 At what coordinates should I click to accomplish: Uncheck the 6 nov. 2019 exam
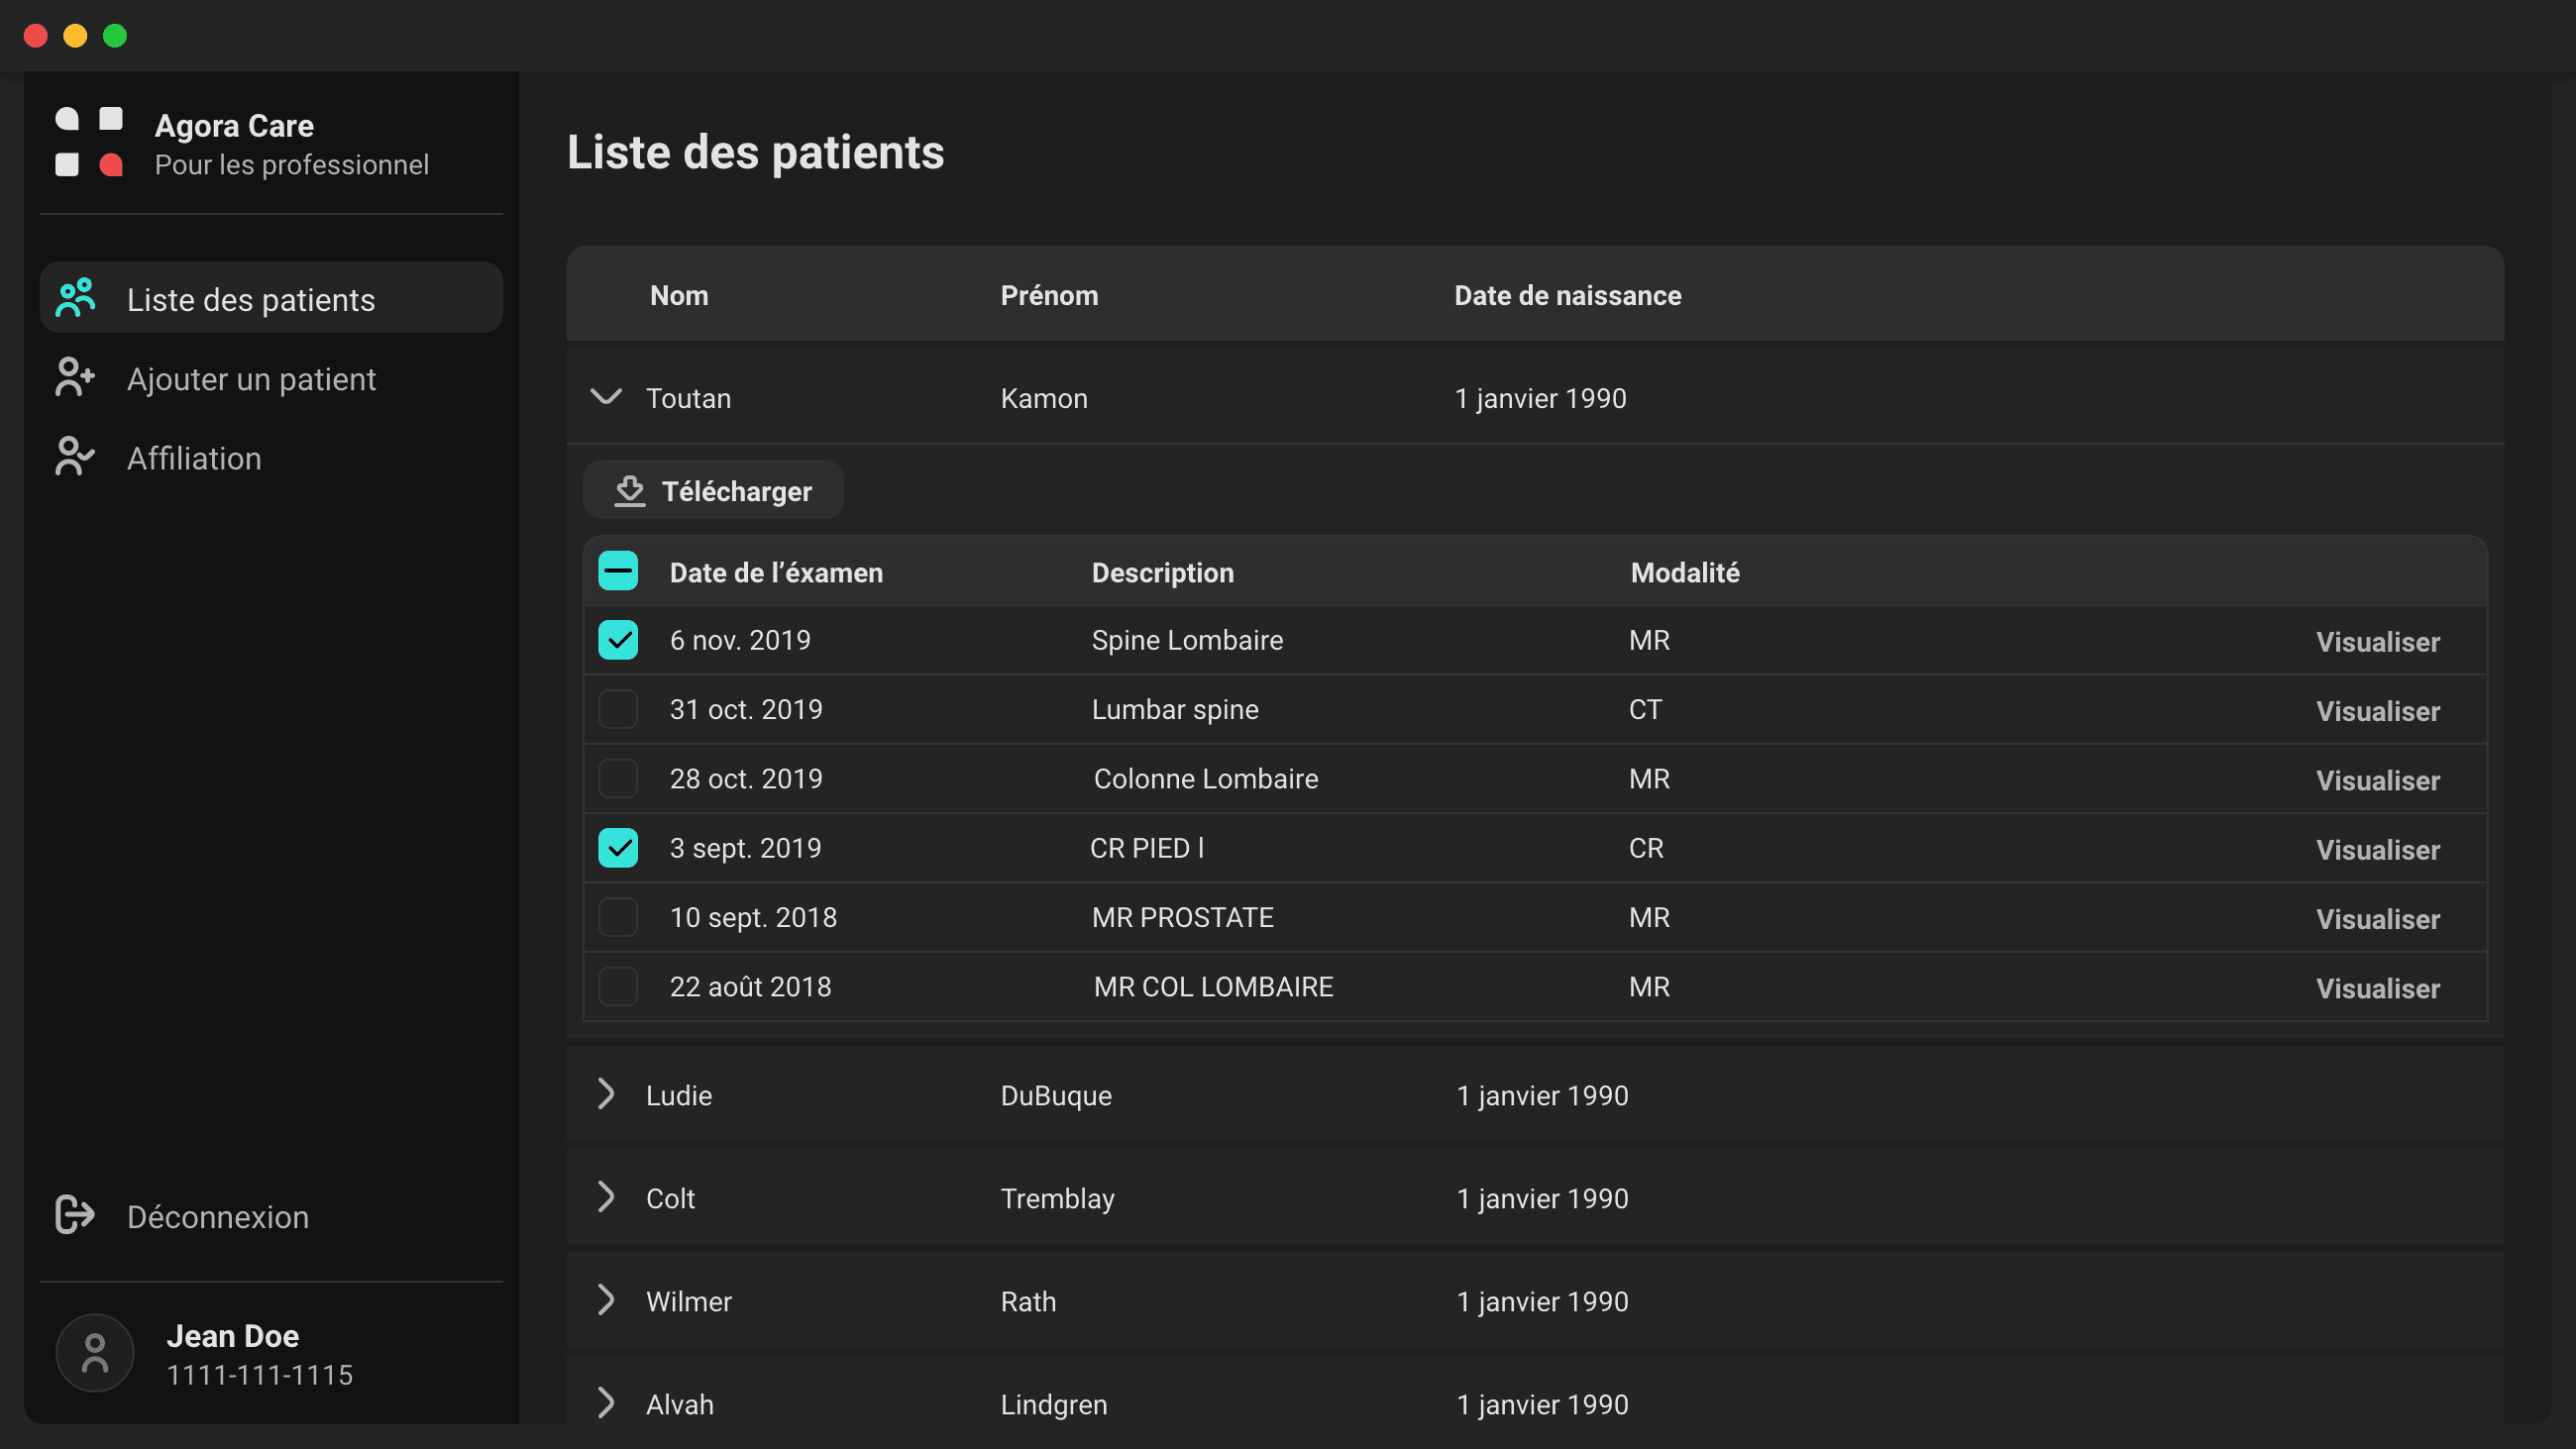[618, 639]
